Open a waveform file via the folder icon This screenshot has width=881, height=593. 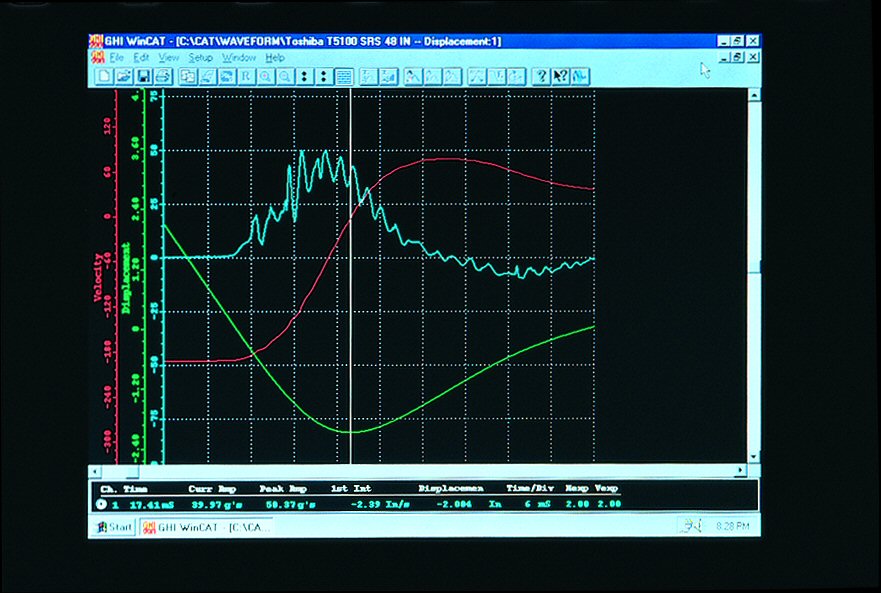click(124, 76)
